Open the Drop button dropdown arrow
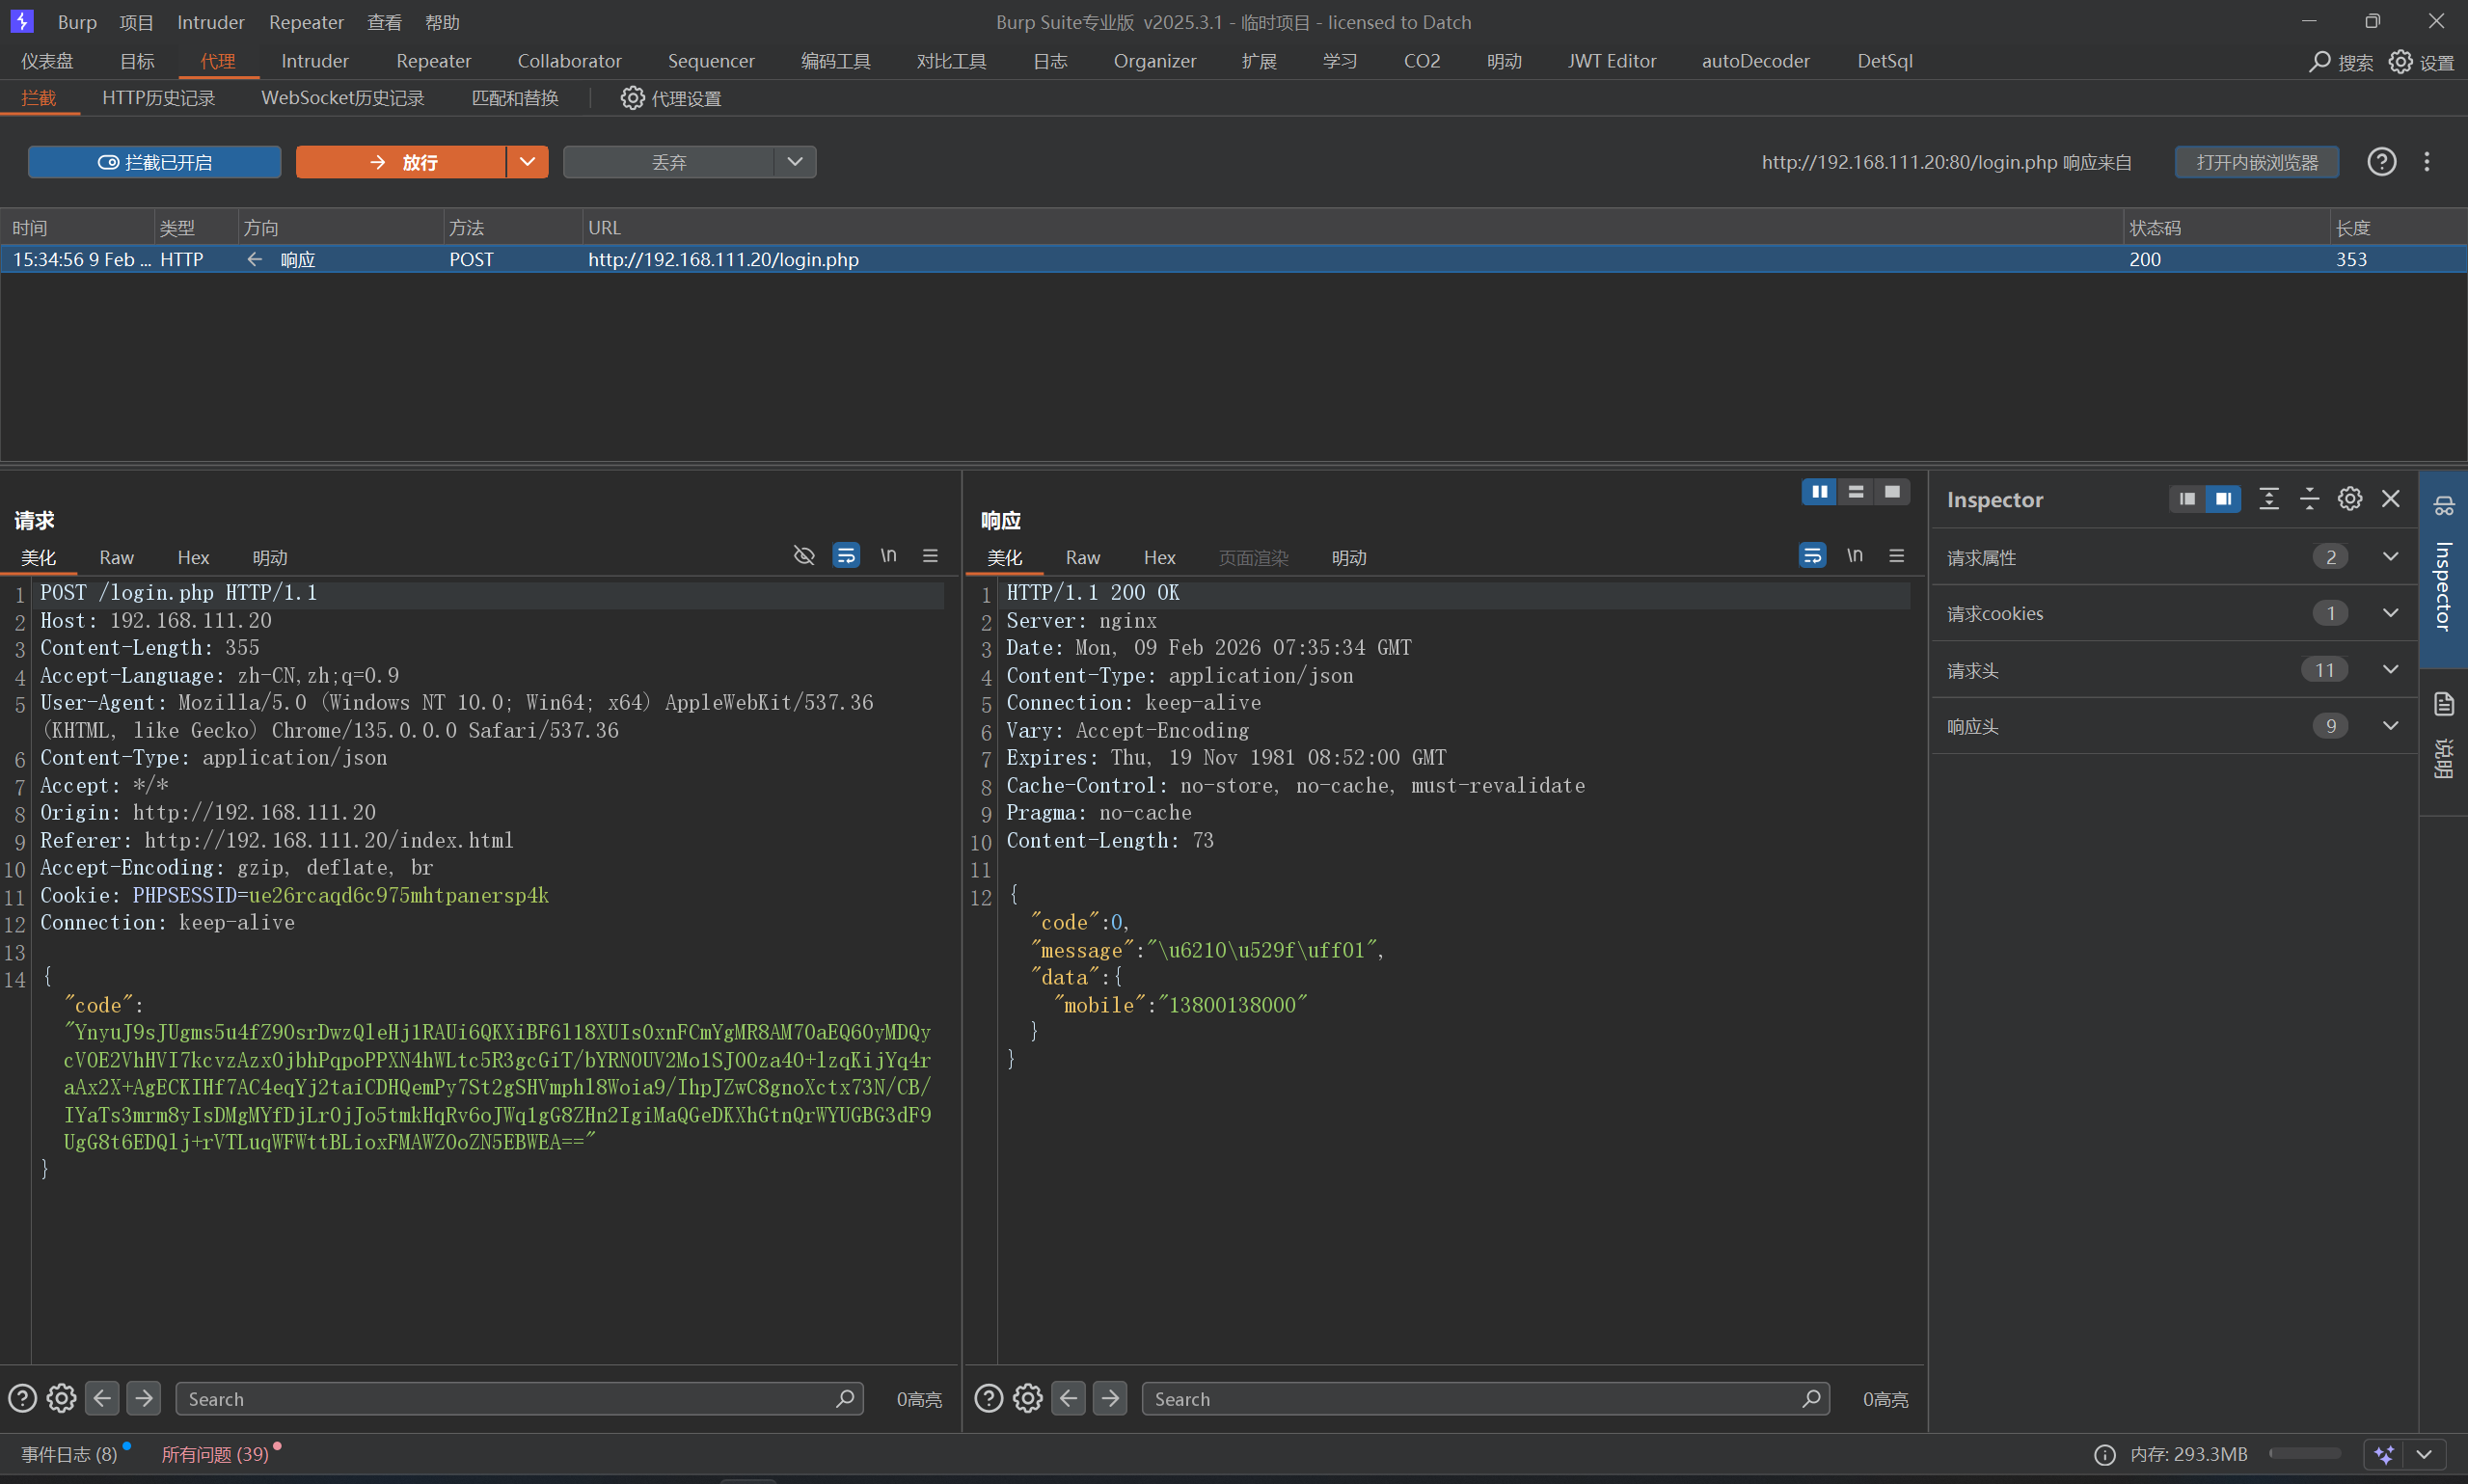The image size is (2468, 1484). click(x=795, y=162)
